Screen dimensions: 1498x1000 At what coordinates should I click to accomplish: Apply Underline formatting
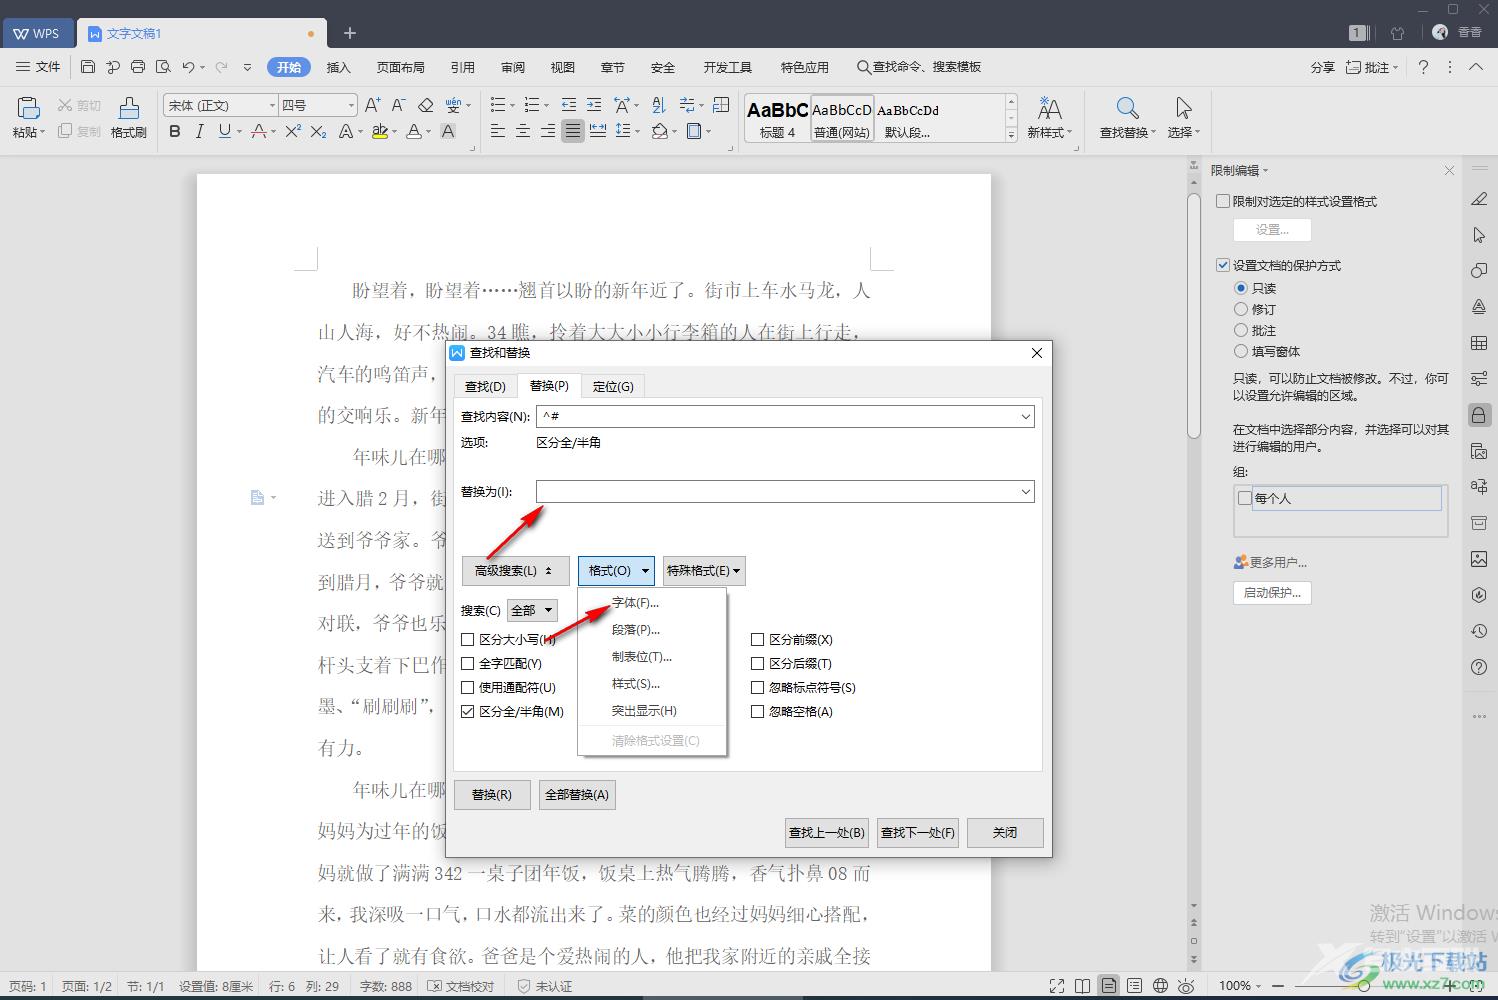coord(224,131)
